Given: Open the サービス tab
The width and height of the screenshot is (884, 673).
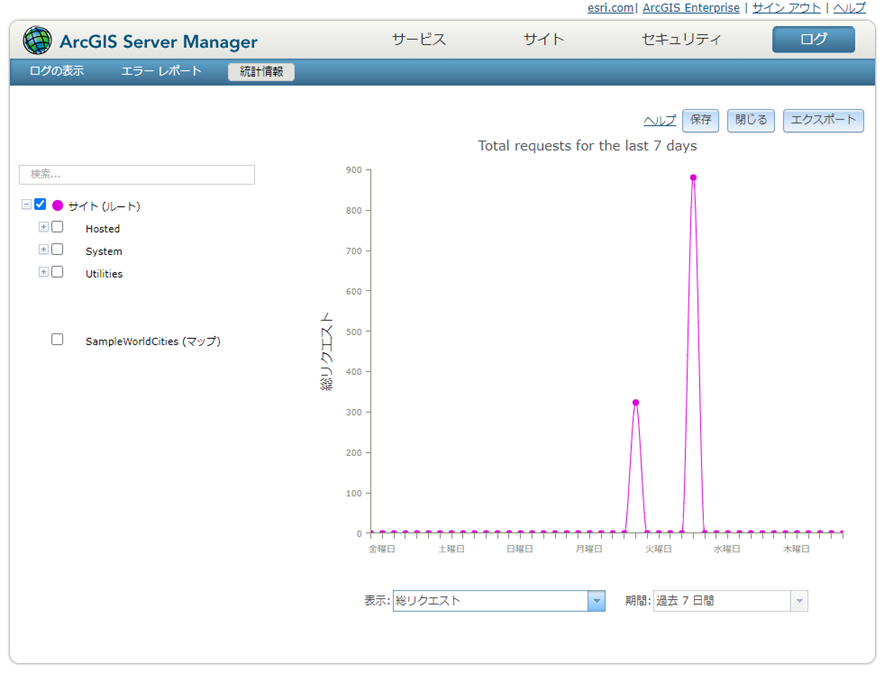Looking at the screenshot, I should point(419,39).
